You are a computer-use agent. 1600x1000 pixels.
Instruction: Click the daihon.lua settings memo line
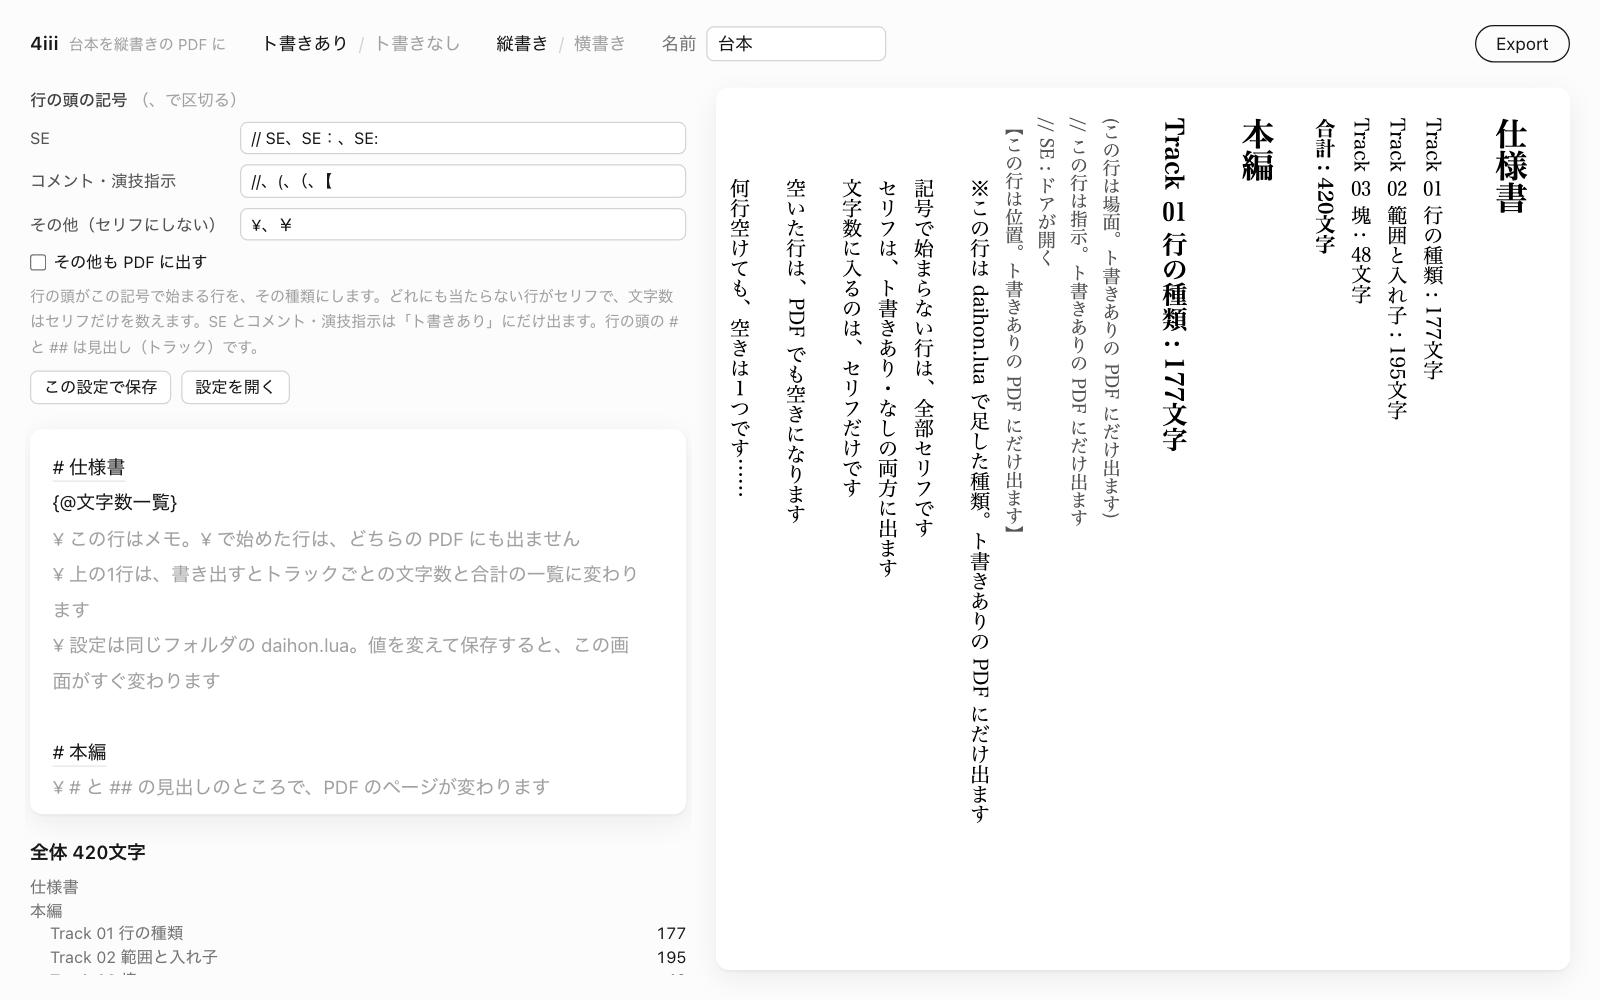click(341, 663)
